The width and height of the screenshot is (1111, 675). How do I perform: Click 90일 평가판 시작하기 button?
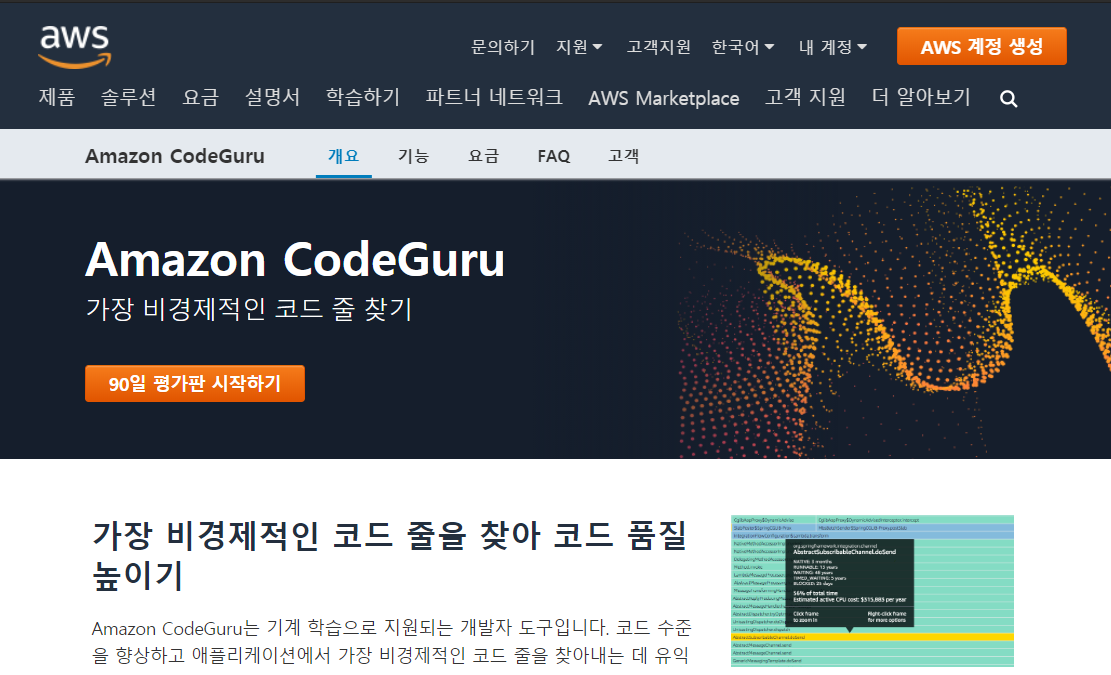(195, 383)
